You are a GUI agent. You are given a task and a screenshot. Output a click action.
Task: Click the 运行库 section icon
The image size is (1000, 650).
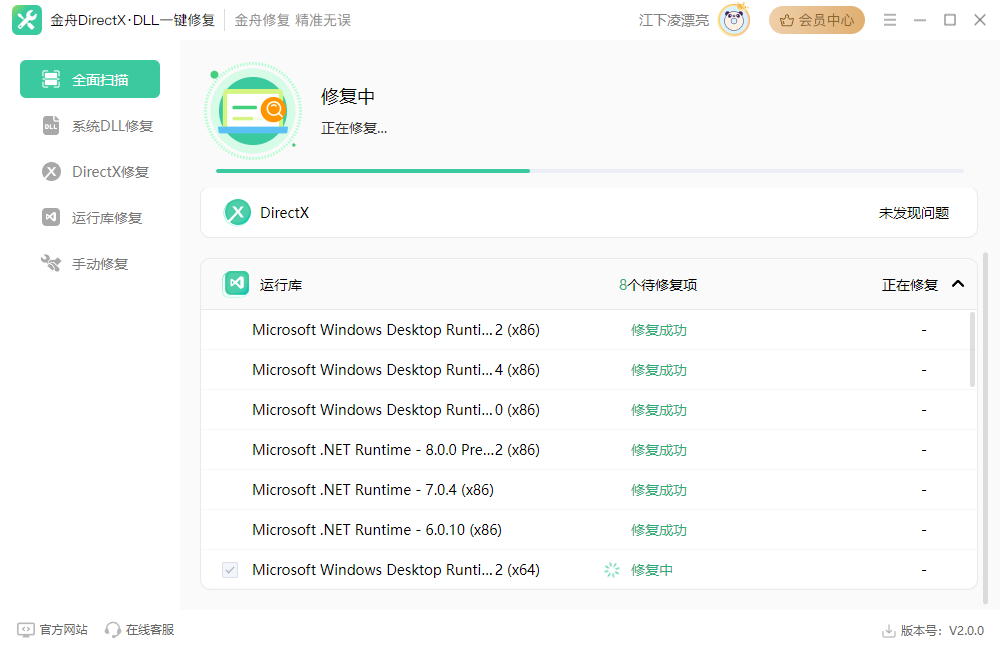[x=236, y=283]
